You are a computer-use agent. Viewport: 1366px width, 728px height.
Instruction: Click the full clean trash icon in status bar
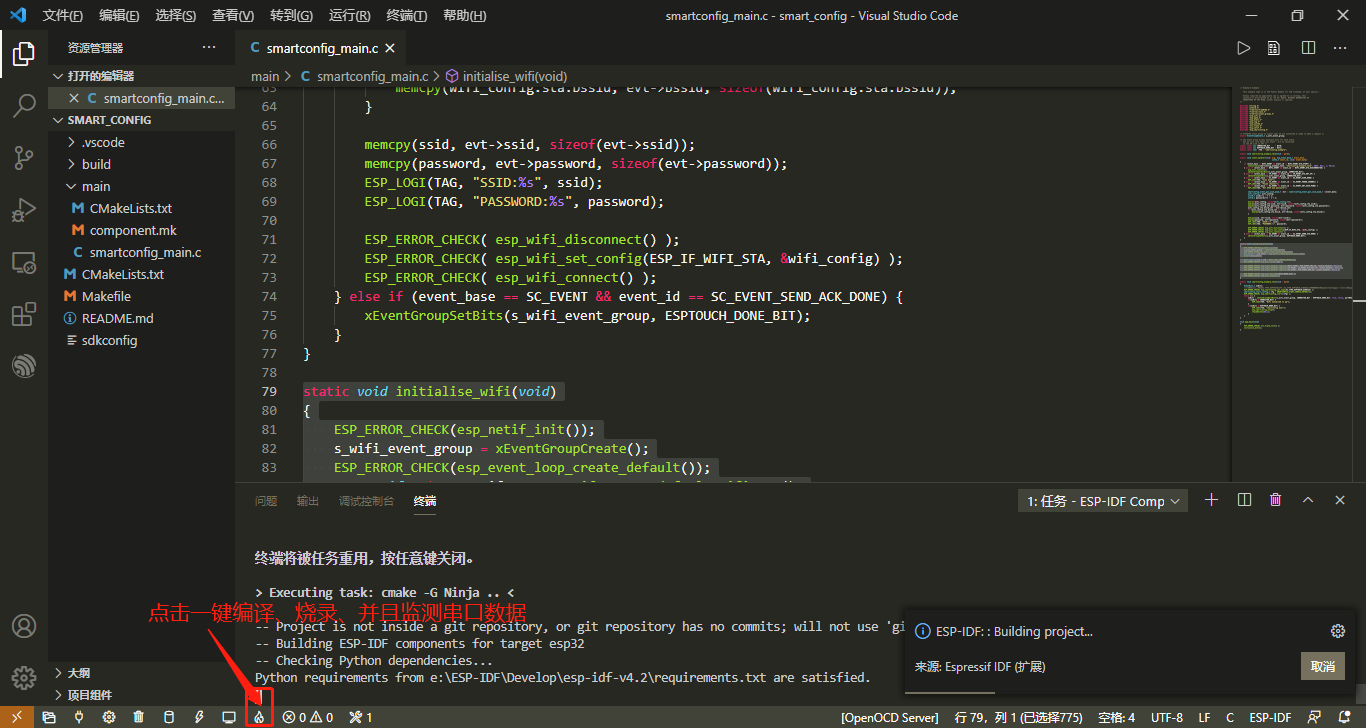[x=139, y=717]
